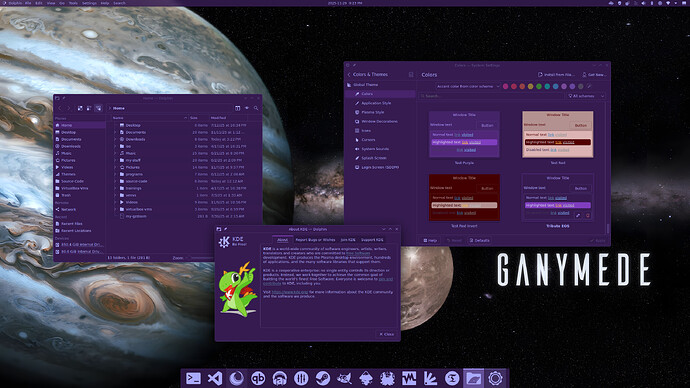Open System Settings gear in dock
Viewport: 690px width, 388px height.
[495, 378]
